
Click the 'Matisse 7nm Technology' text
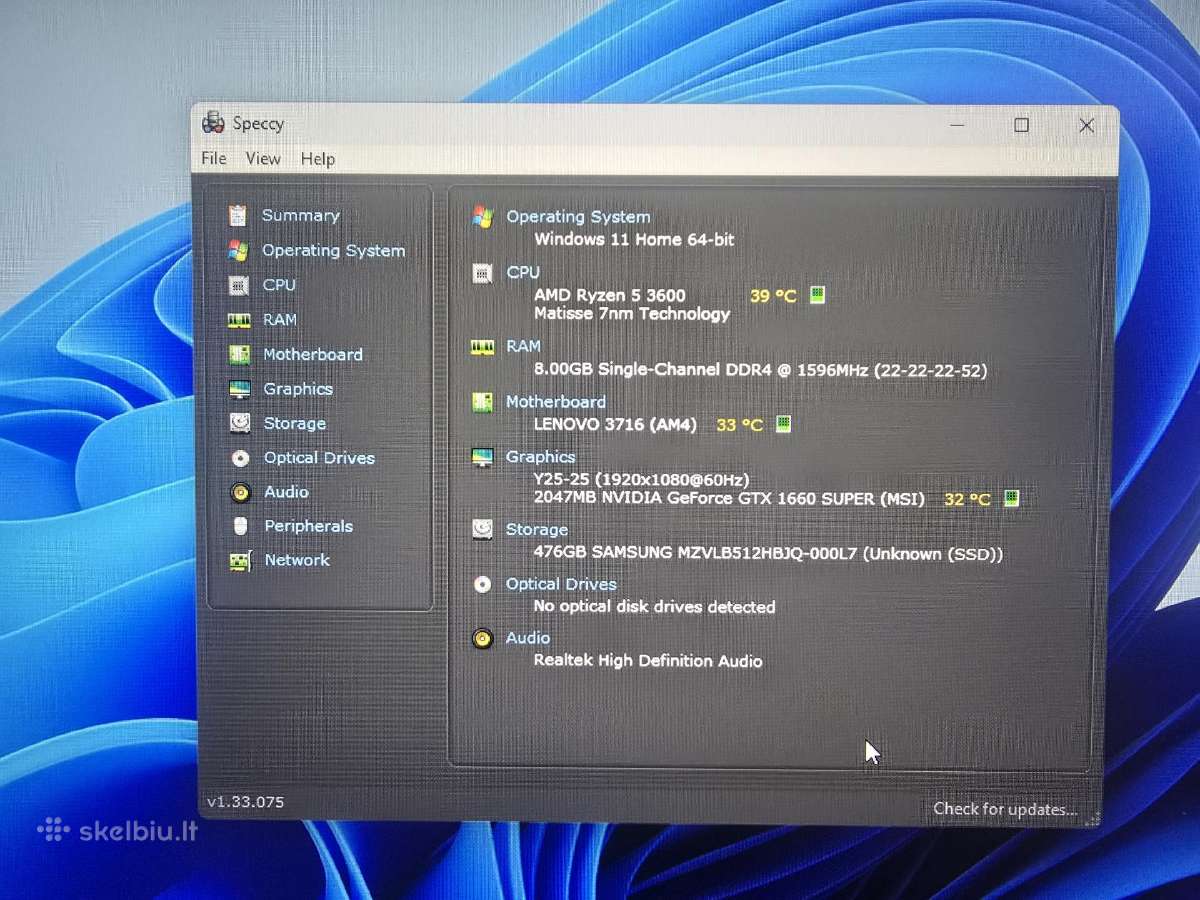click(x=632, y=314)
